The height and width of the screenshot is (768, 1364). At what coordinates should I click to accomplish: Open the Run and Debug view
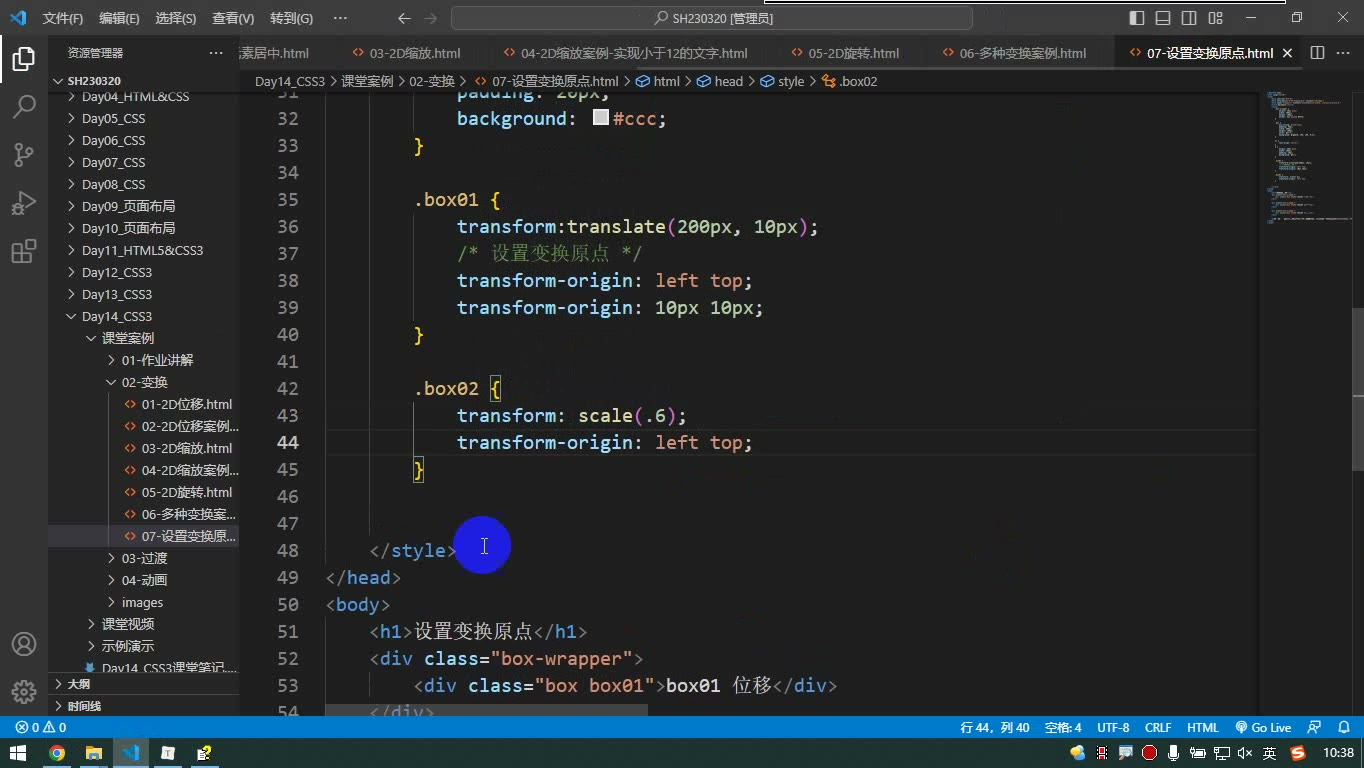pyautogui.click(x=24, y=203)
